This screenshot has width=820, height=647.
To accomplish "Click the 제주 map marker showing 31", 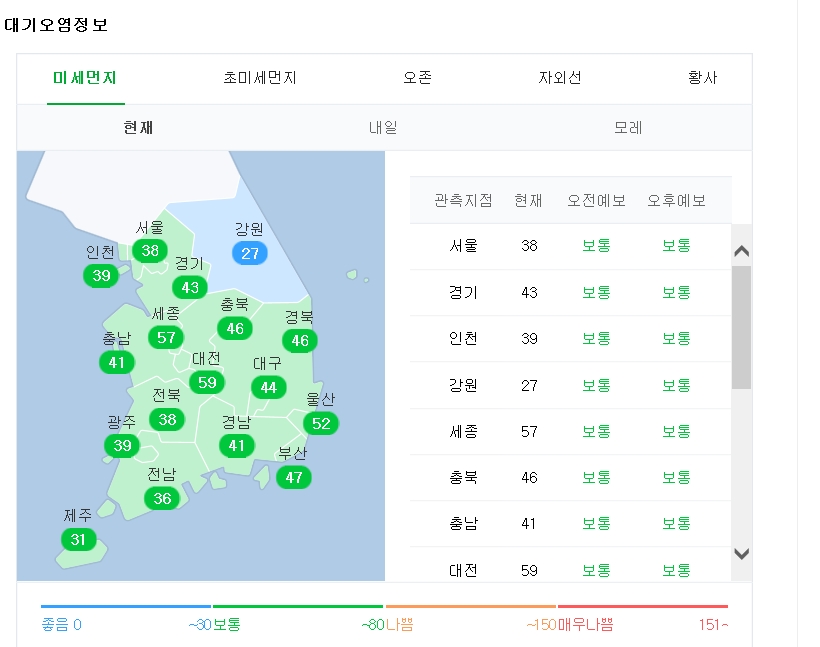I will click(x=78, y=539).
